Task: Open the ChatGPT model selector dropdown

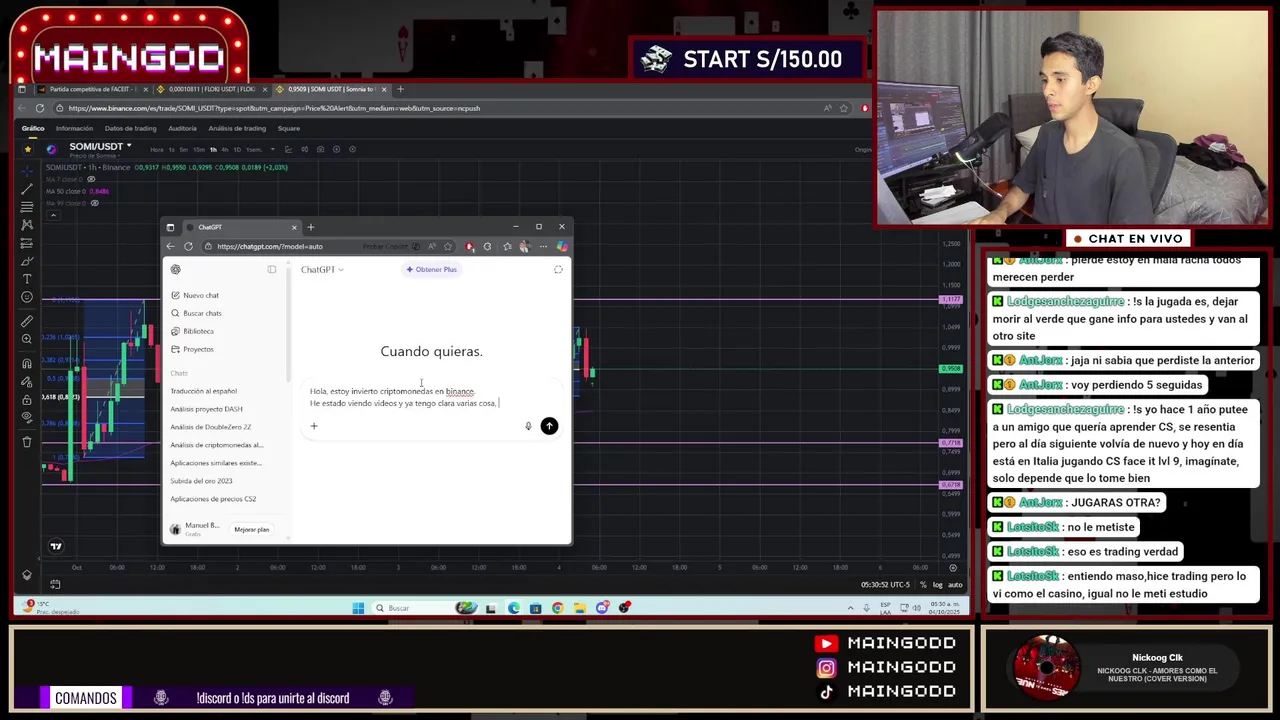Action: (322, 269)
